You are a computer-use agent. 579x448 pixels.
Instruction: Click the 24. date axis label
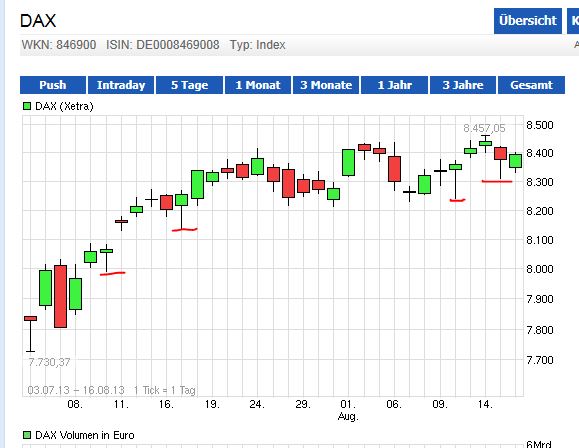(257, 404)
